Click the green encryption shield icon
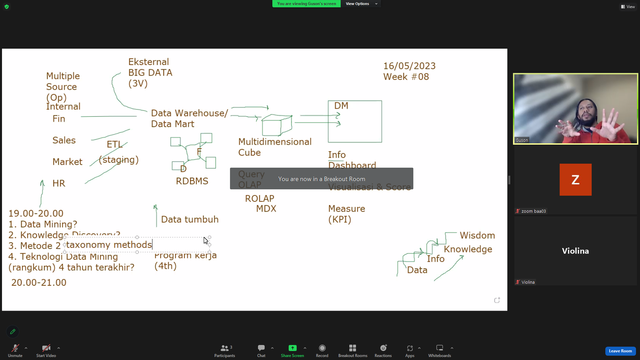 [x=7, y=7]
